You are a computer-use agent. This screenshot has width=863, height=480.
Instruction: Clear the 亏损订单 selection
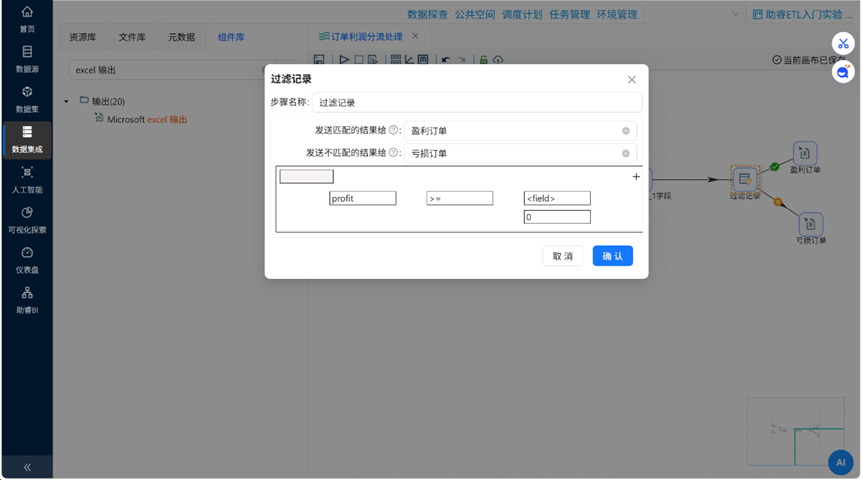click(626, 153)
